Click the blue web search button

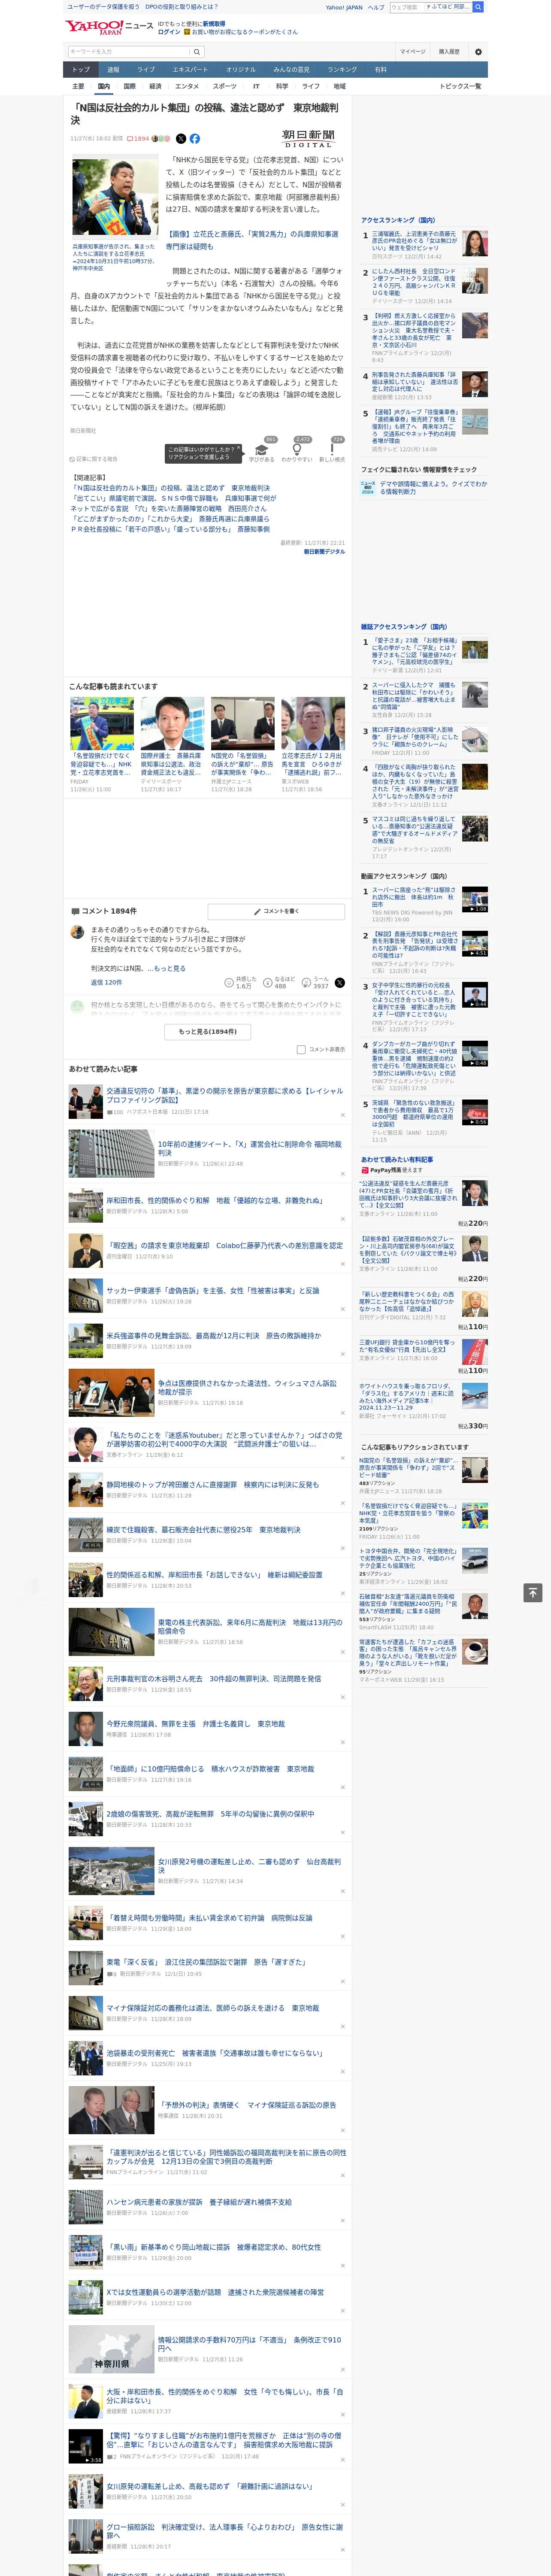click(478, 7)
